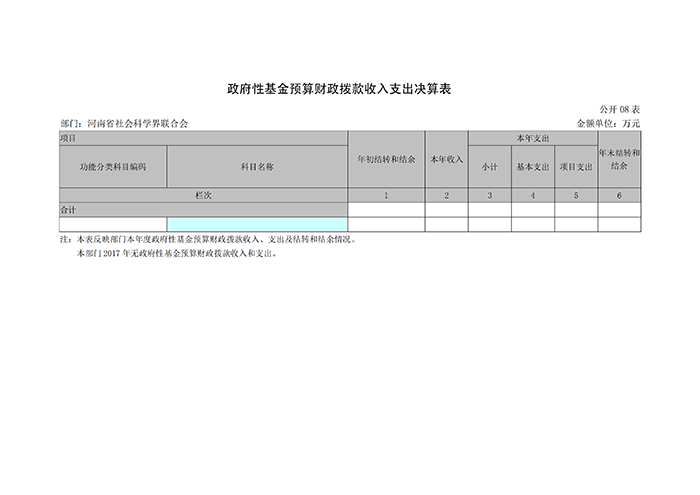
Task: Click column number 5 cell
Action: (576, 196)
